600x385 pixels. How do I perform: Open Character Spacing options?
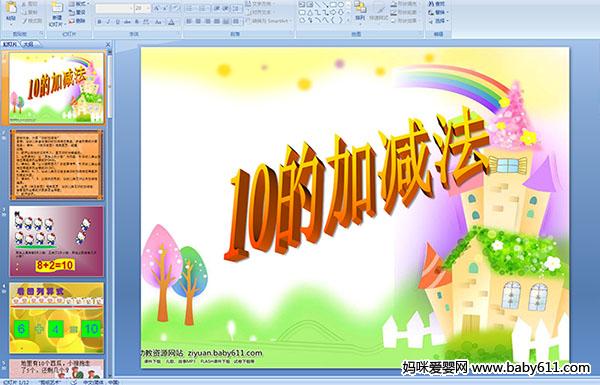pyautogui.click(x=146, y=22)
